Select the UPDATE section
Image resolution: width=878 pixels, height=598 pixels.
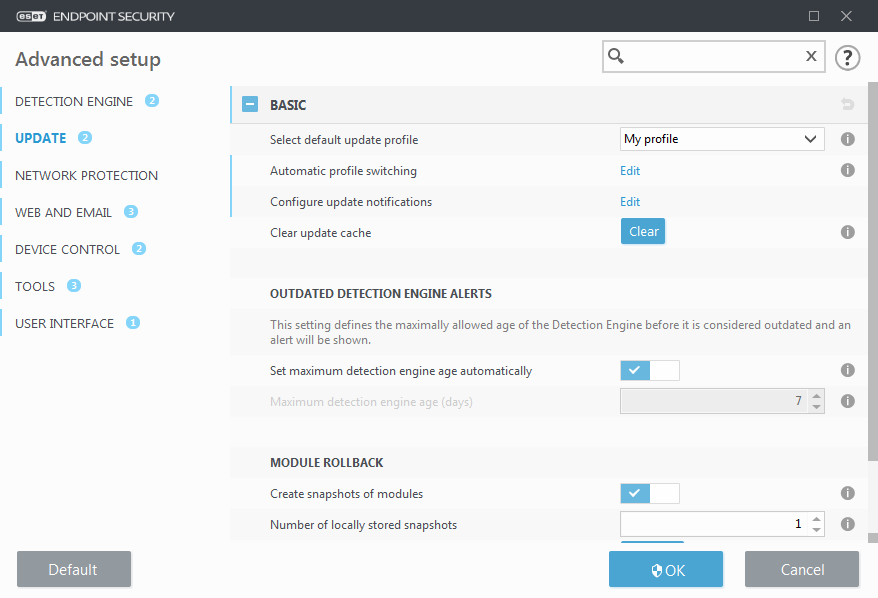tap(40, 138)
